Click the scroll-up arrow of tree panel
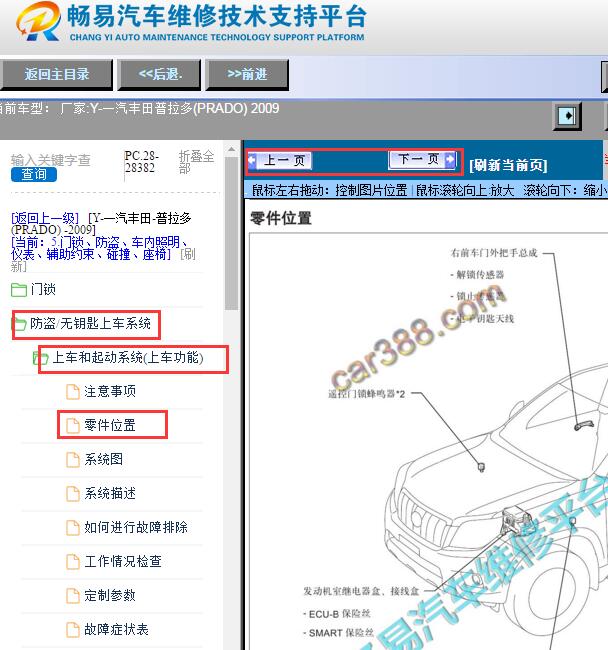 [232, 150]
